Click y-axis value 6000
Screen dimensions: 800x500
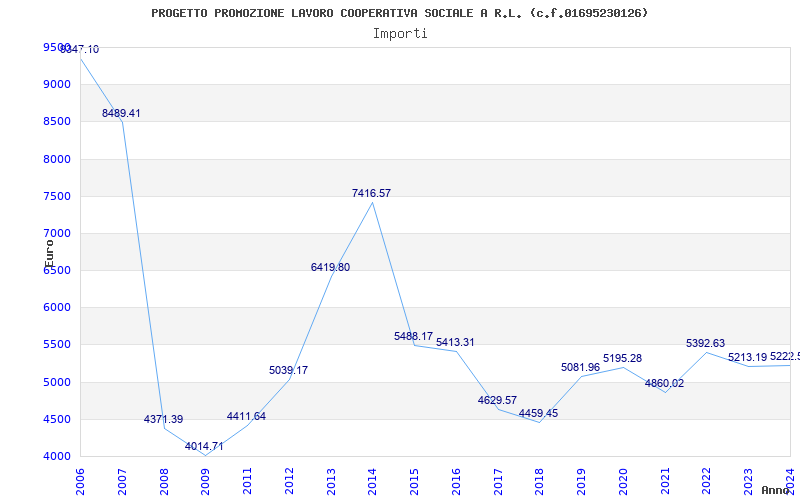(x=57, y=307)
